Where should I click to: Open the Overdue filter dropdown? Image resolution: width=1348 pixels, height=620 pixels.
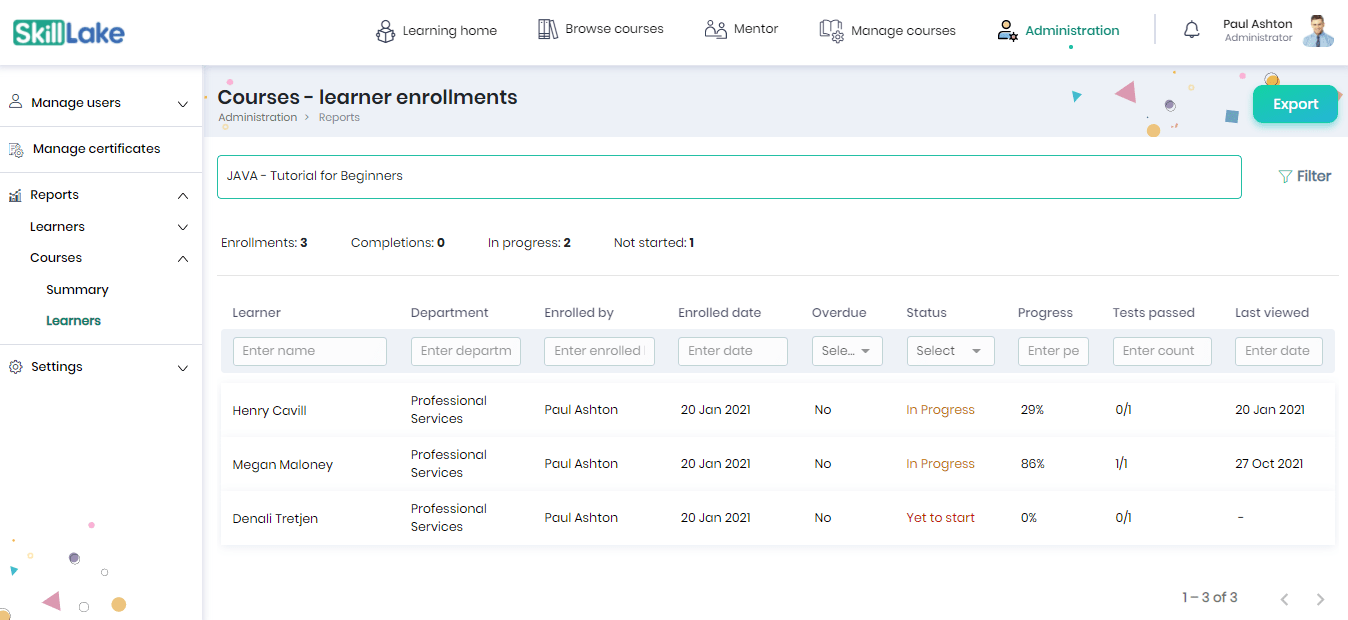pos(847,351)
